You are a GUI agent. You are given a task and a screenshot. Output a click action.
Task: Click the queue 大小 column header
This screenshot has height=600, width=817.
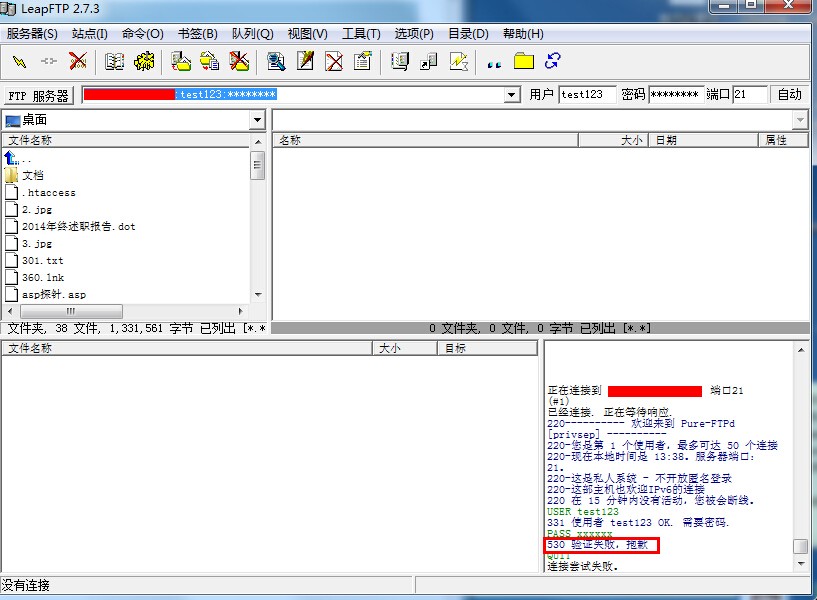pos(405,348)
